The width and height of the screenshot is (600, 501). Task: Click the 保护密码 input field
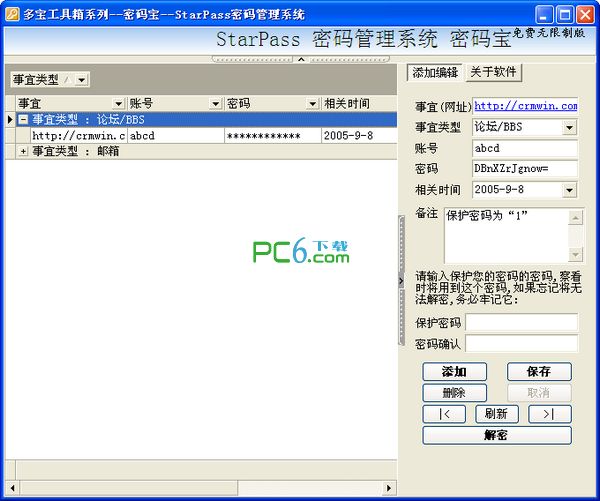(522, 322)
